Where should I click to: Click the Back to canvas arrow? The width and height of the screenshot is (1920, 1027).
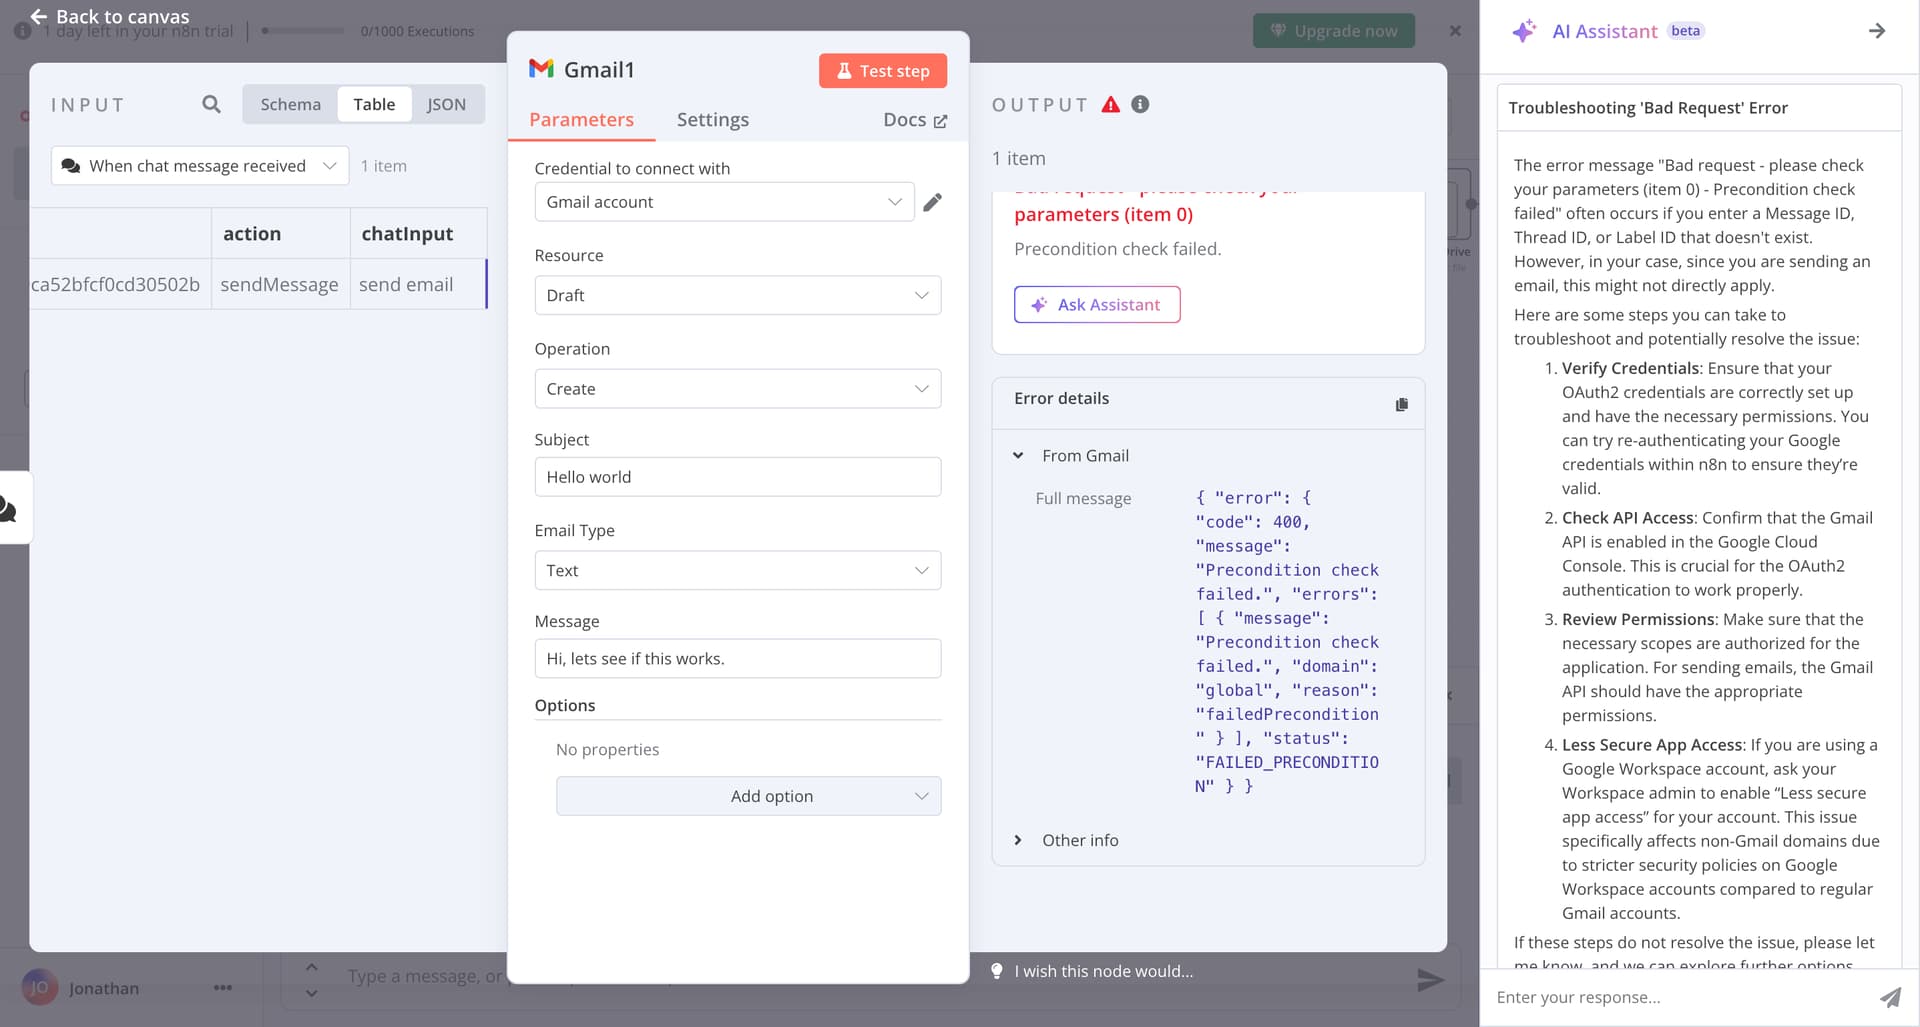tap(39, 16)
